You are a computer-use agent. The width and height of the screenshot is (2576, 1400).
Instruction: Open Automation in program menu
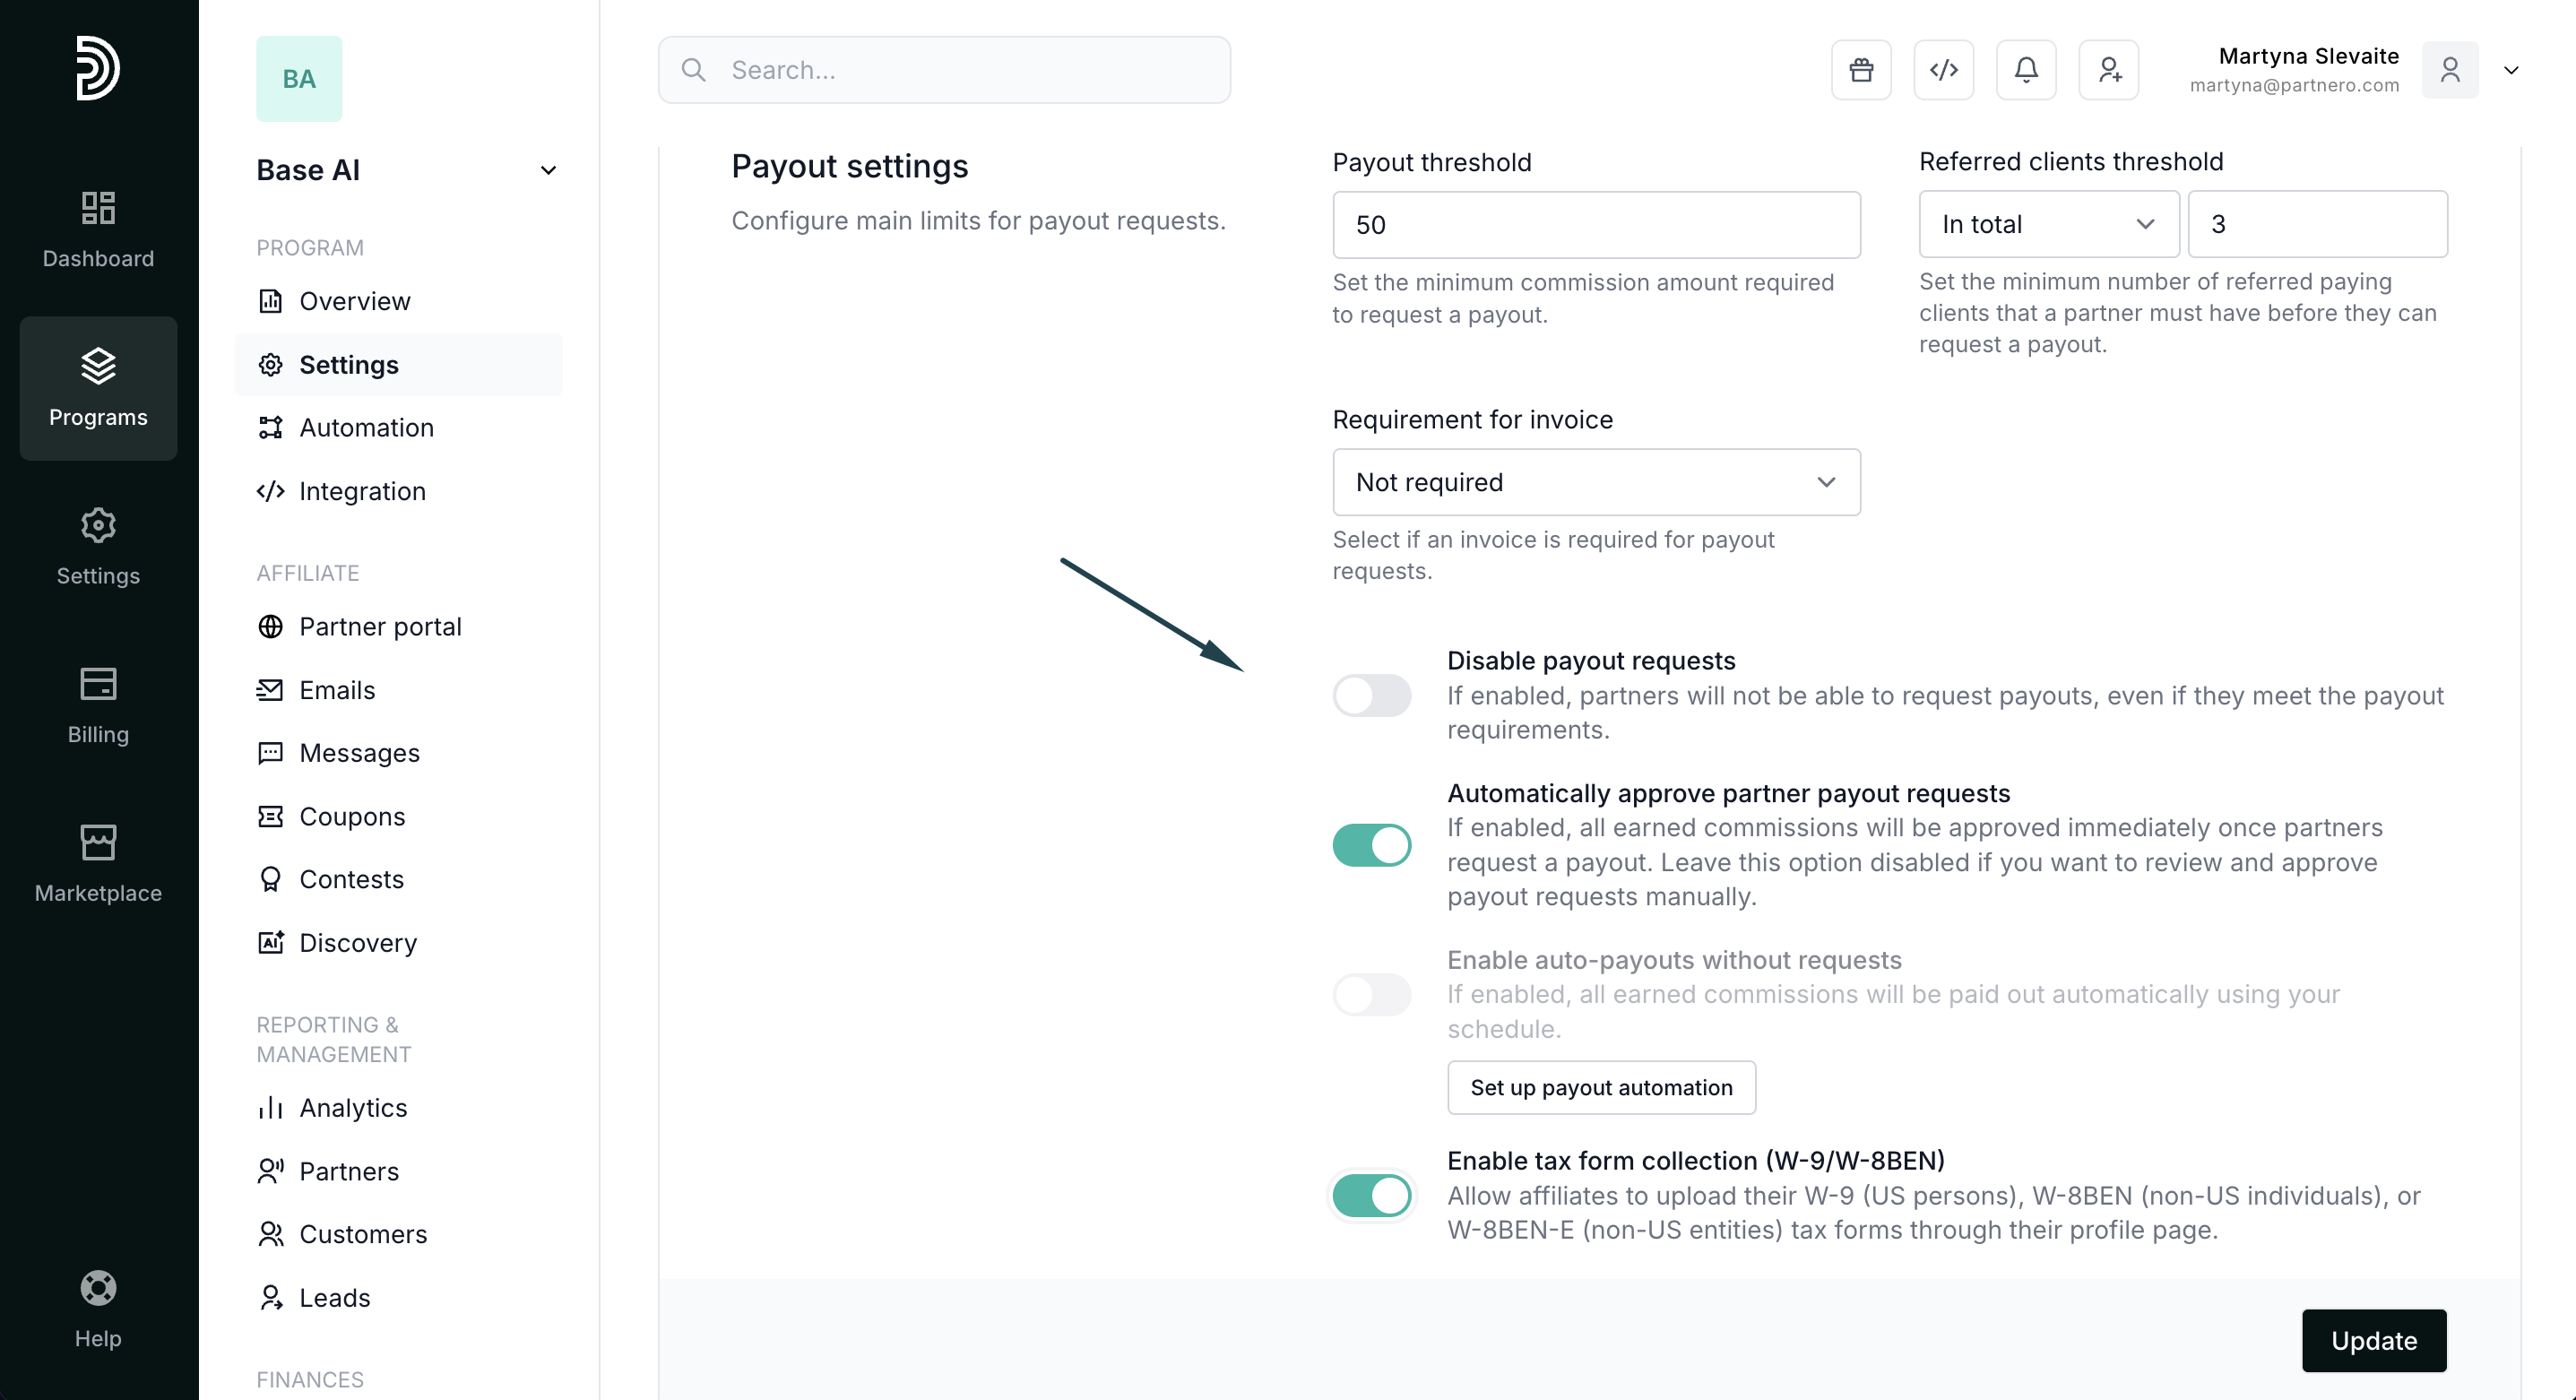(366, 428)
